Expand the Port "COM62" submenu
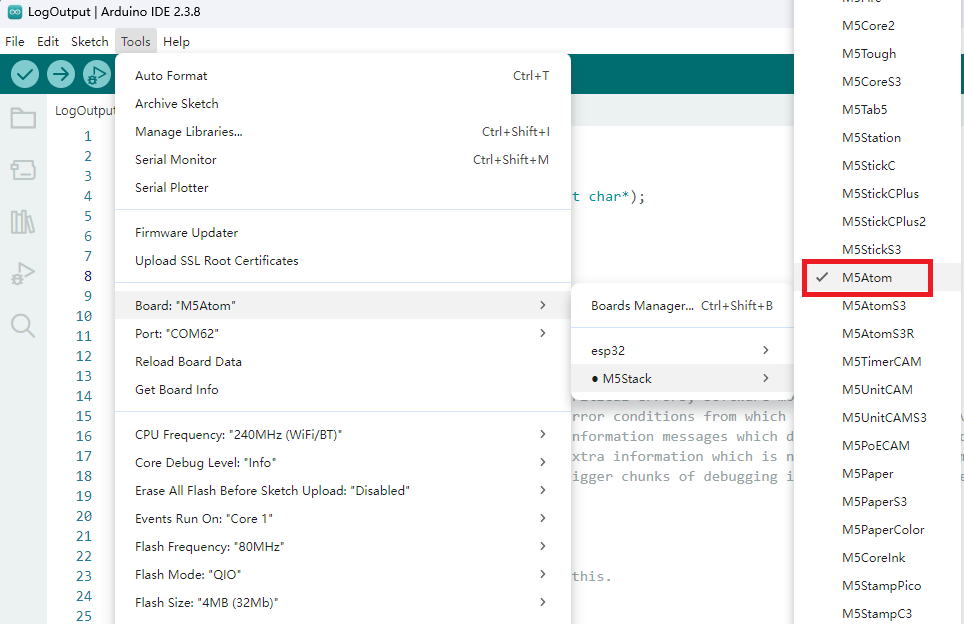This screenshot has width=964, height=624. click(x=342, y=333)
